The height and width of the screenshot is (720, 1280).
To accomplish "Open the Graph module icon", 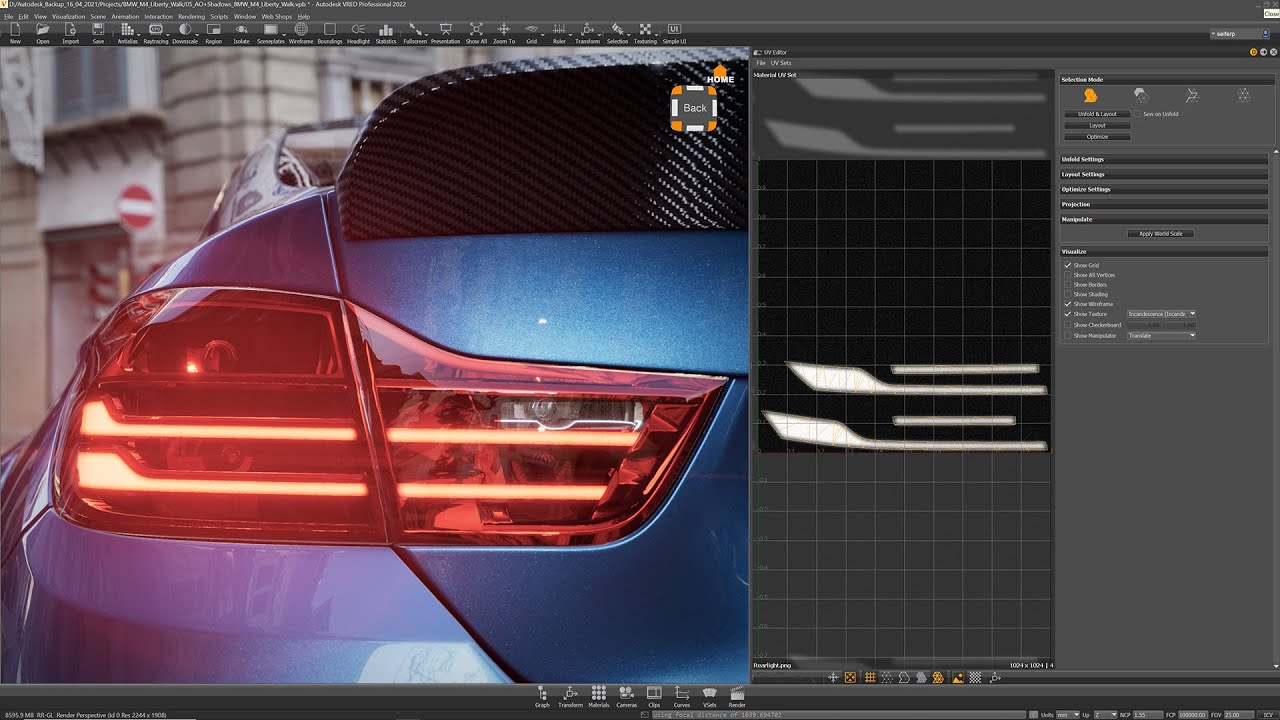I will pyautogui.click(x=542, y=696).
